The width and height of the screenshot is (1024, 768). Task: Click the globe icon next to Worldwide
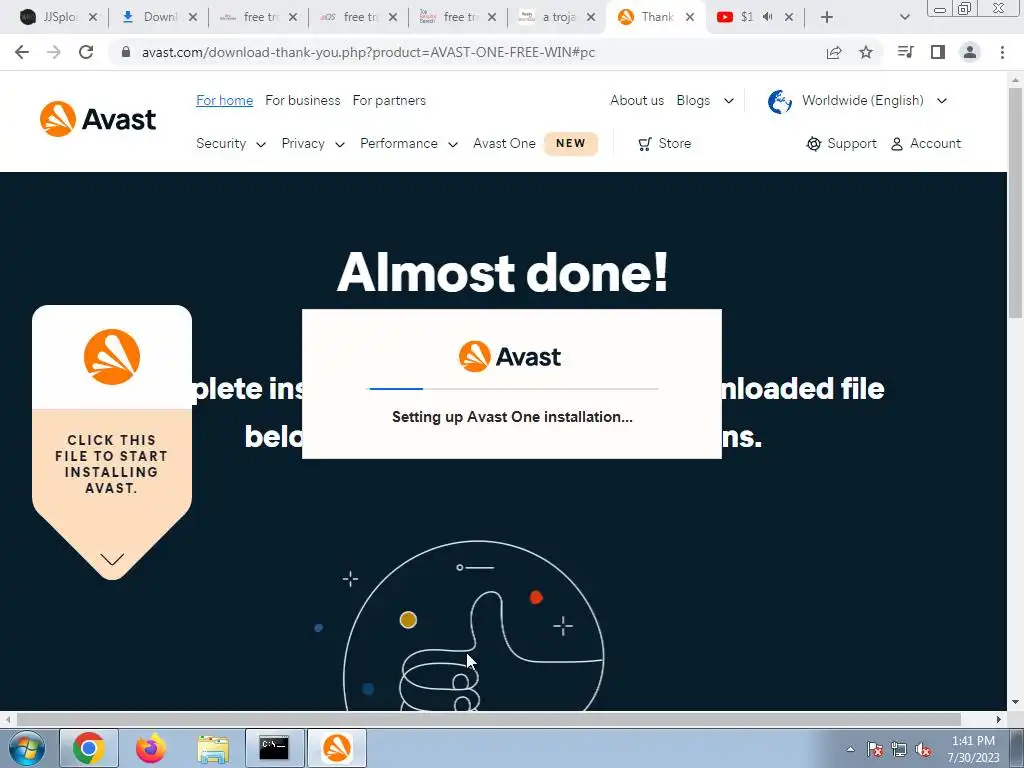780,101
